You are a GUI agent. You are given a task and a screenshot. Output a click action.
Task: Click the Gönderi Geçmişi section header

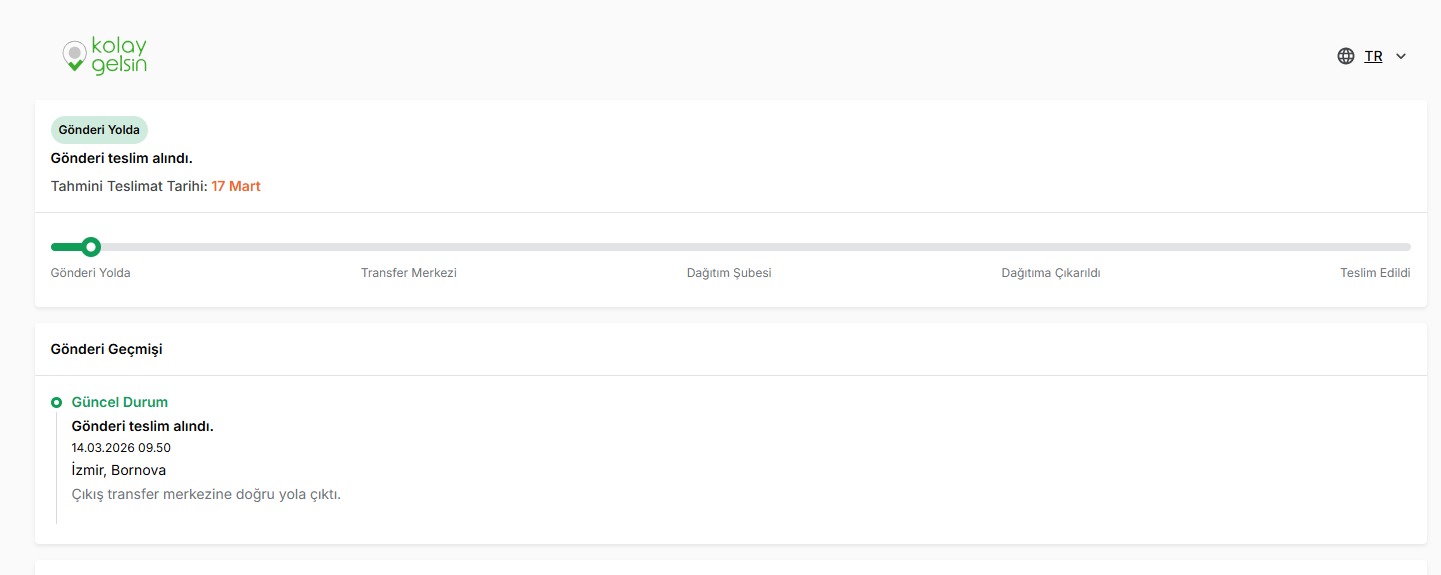pos(107,349)
